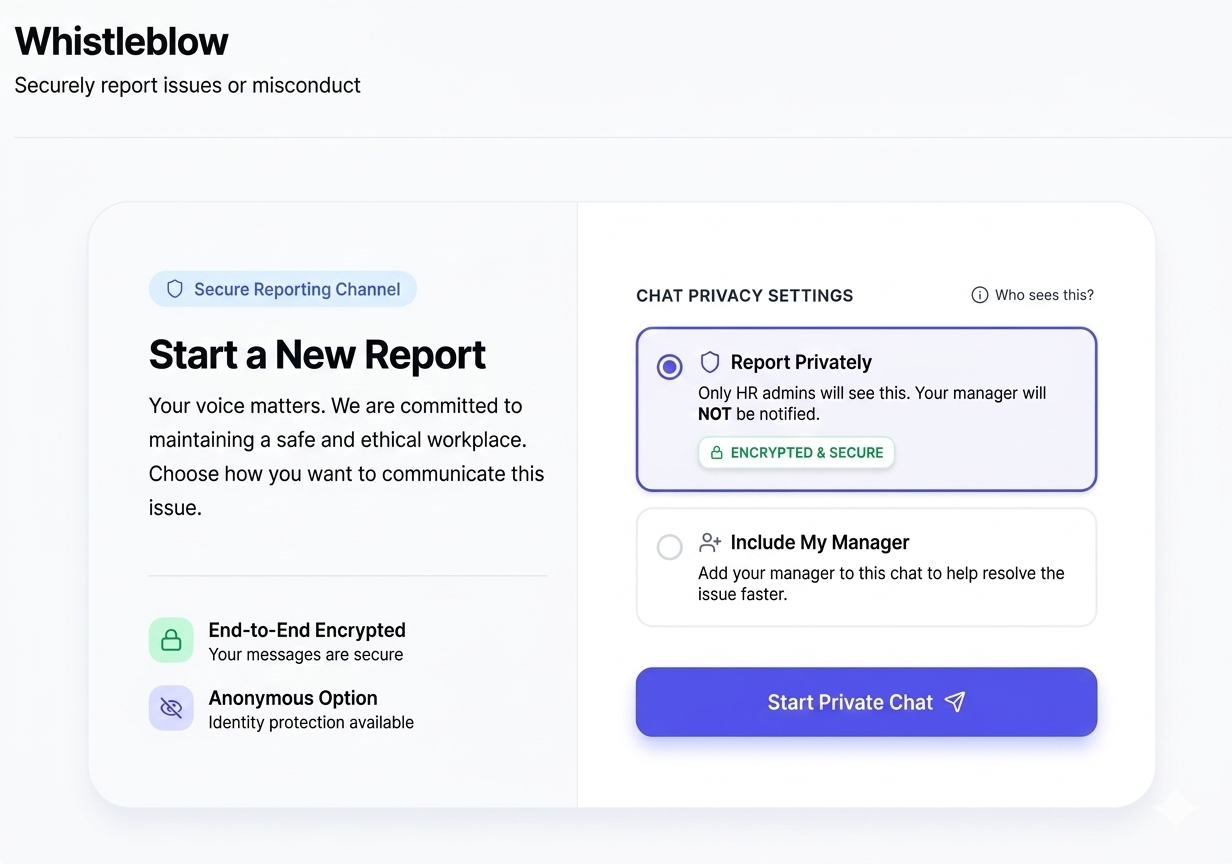This screenshot has height=864, width=1232.
Task: Click the info circle beside Who sees this
Action: (x=980, y=295)
